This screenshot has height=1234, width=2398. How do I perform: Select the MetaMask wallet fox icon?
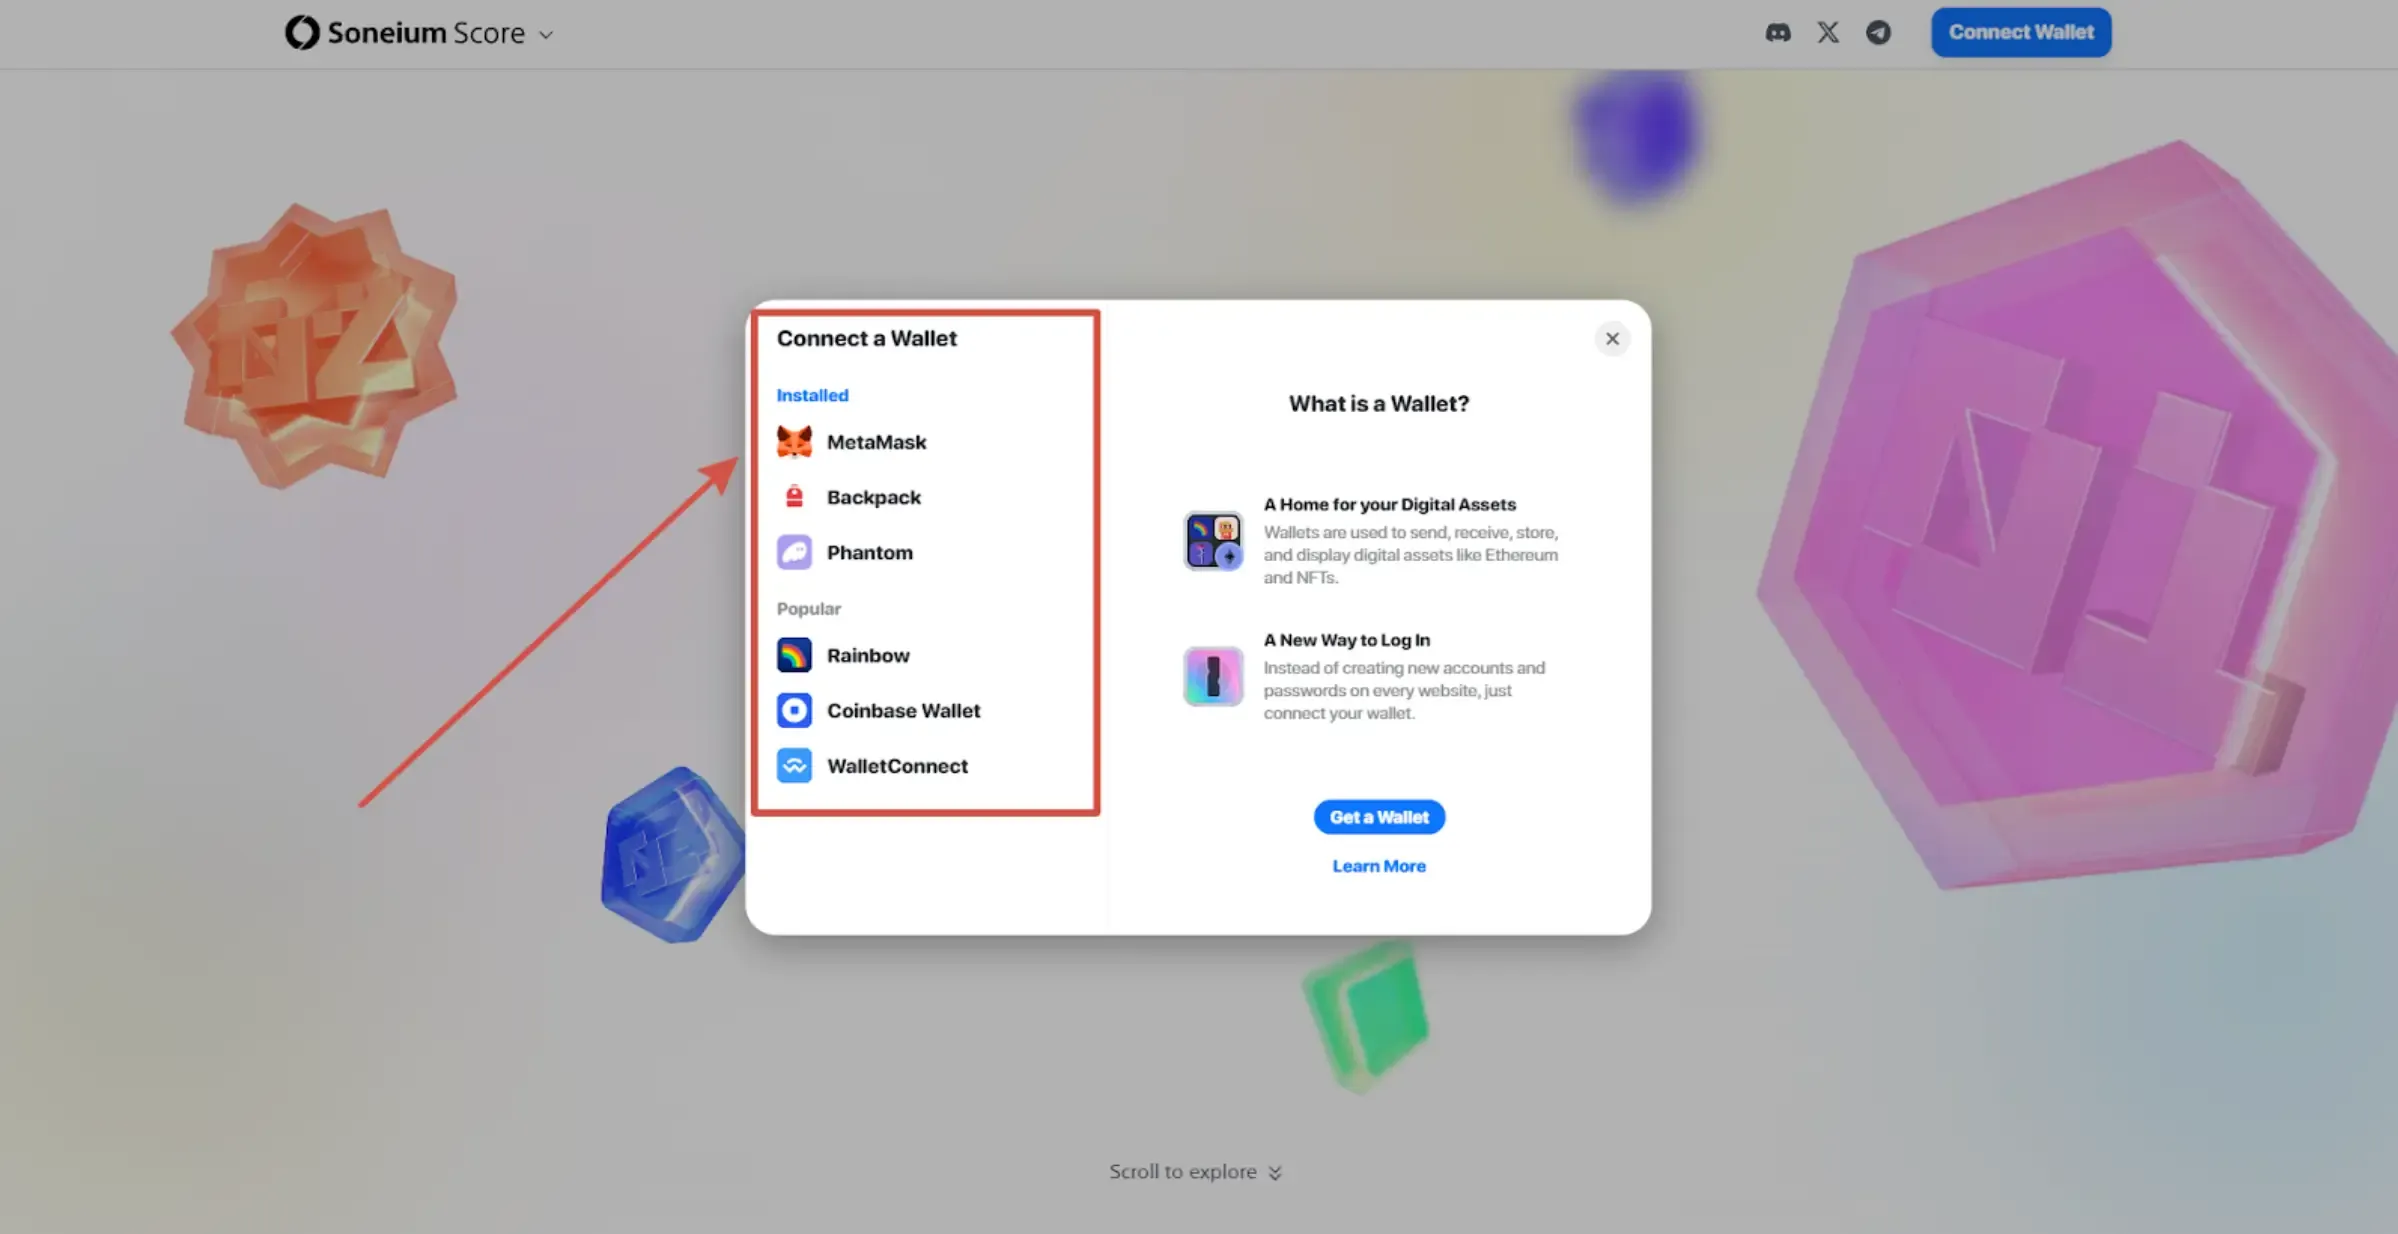[x=793, y=441]
